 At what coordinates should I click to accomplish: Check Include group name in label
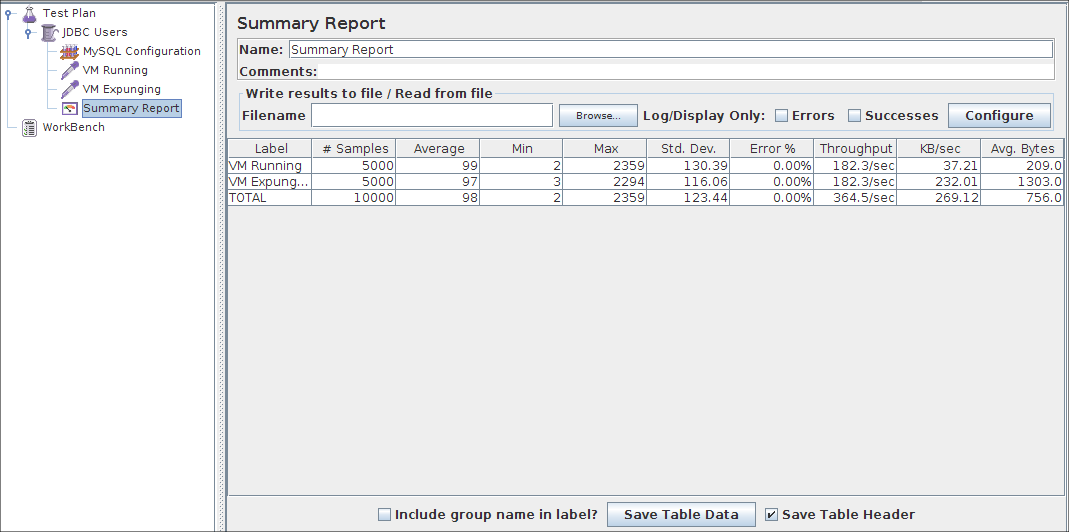[x=385, y=515]
